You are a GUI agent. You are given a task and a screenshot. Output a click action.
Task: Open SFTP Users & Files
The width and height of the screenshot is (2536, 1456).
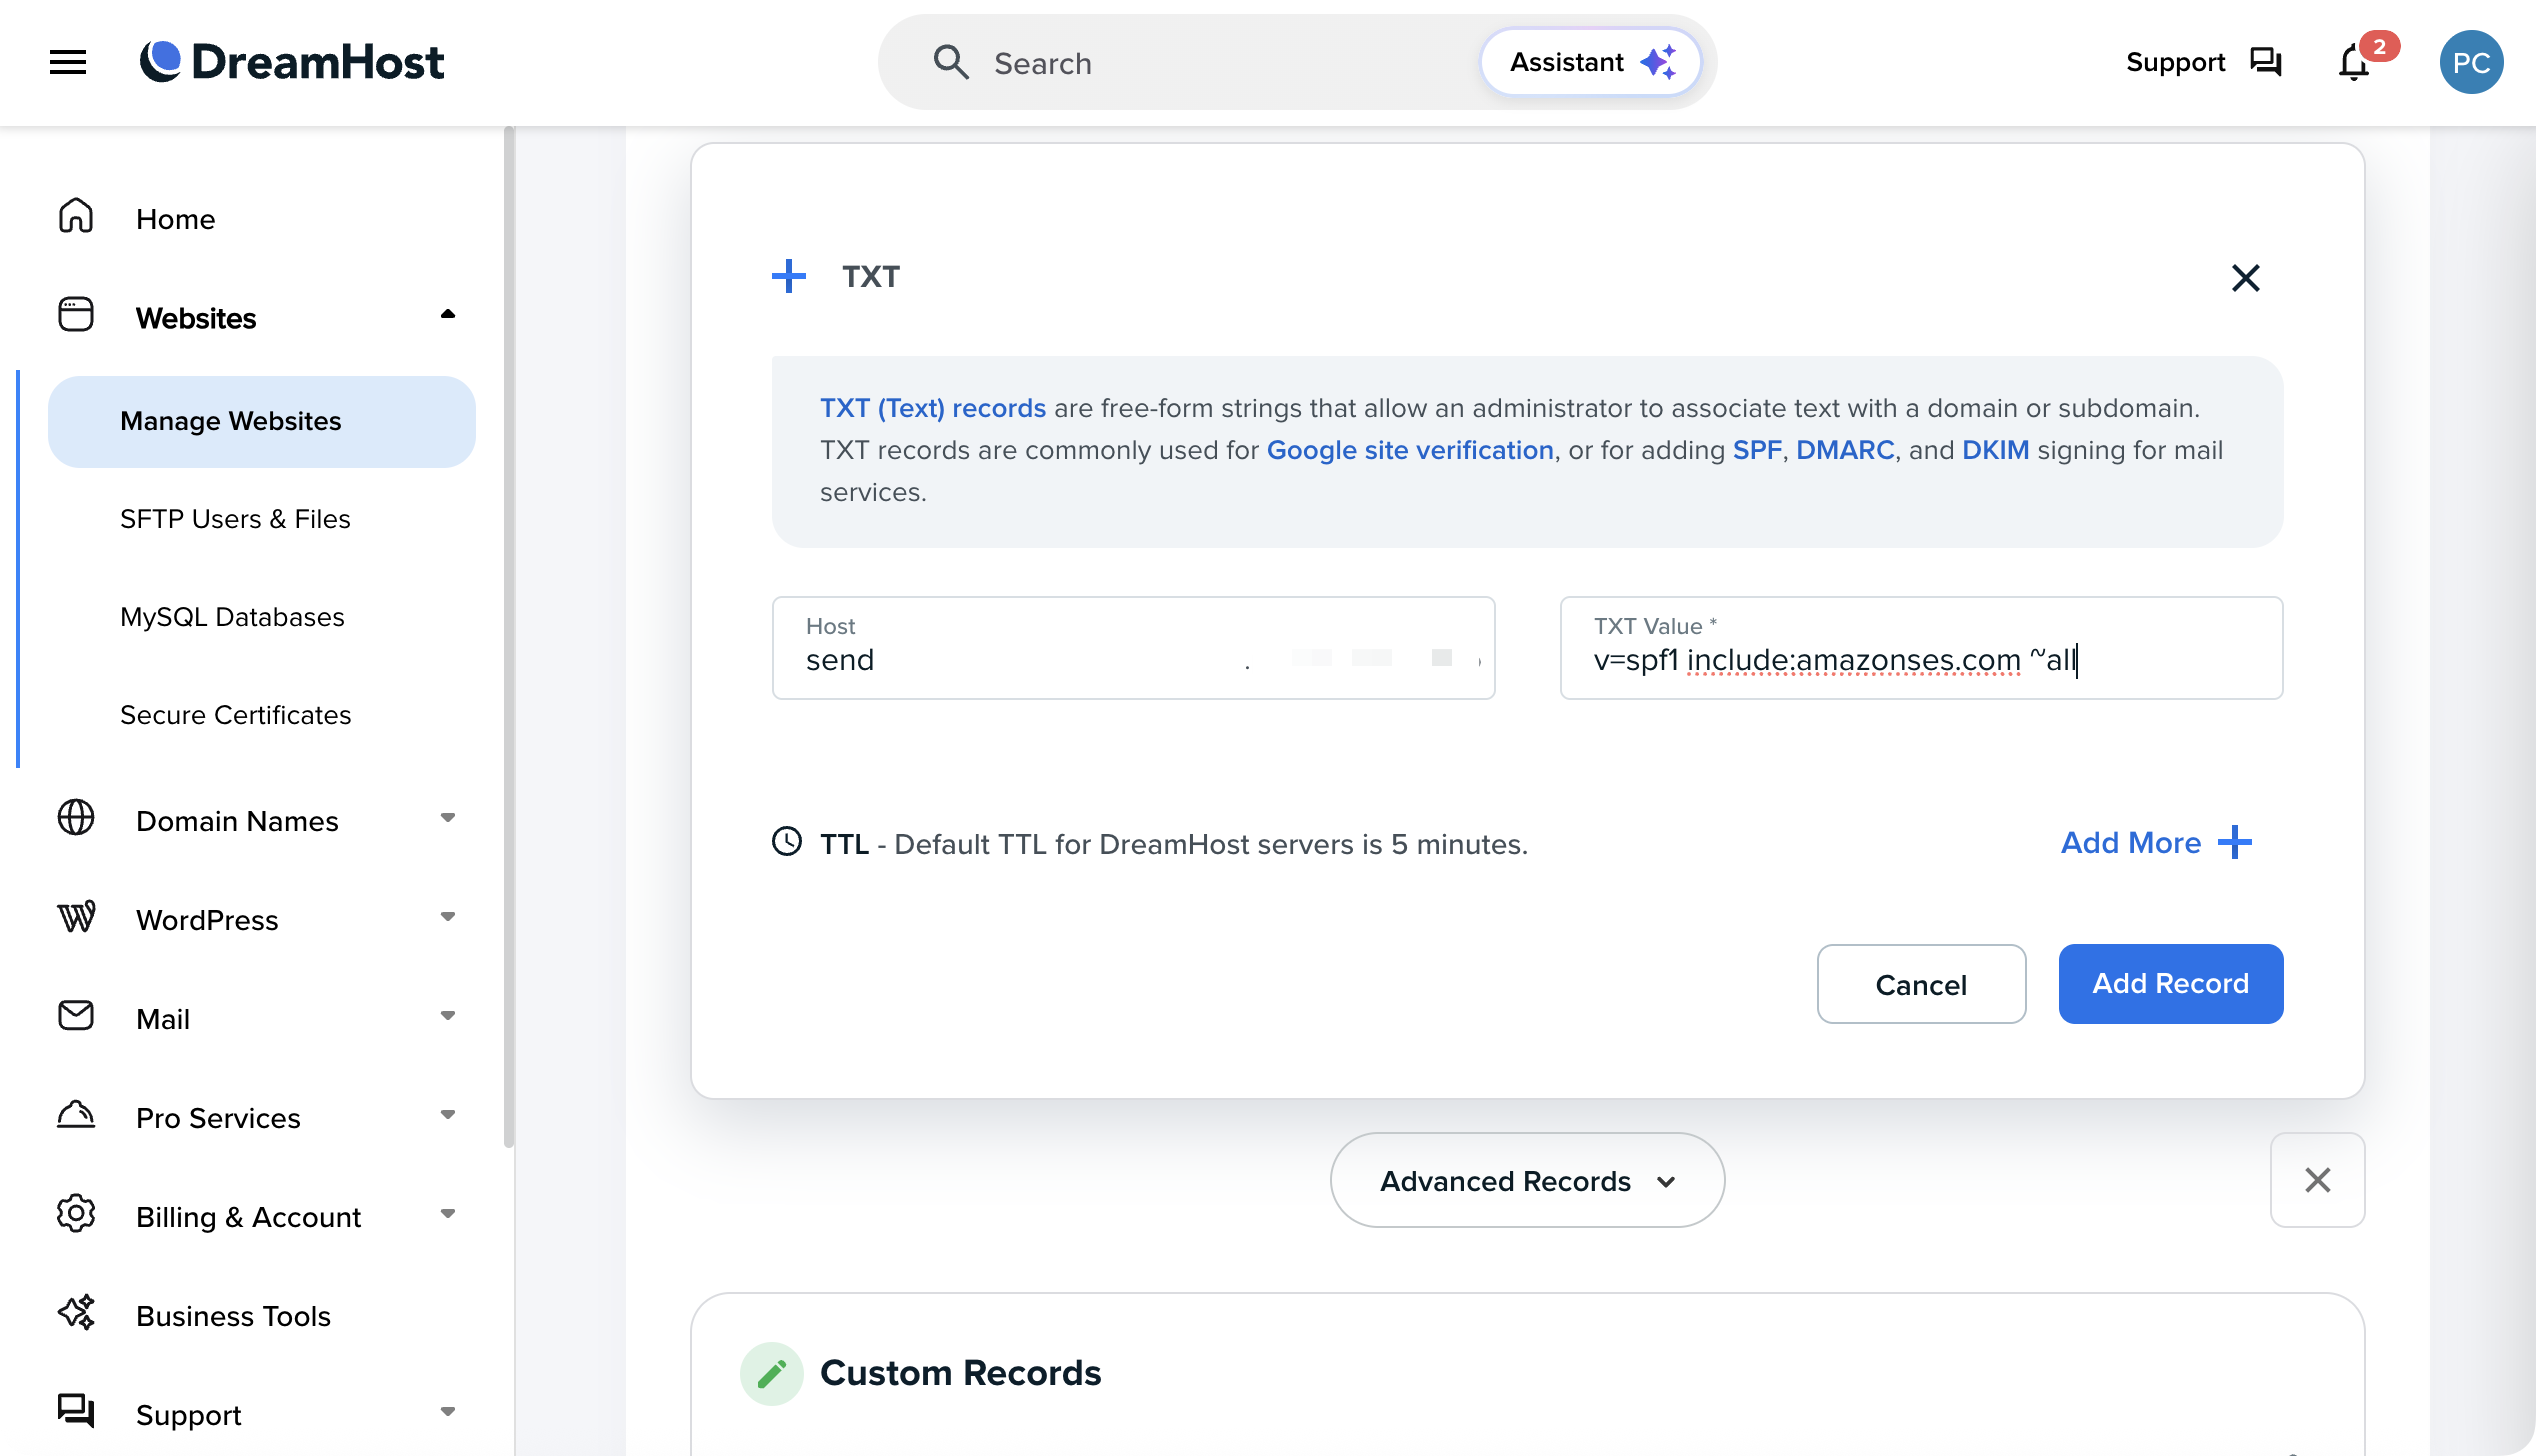(235, 518)
